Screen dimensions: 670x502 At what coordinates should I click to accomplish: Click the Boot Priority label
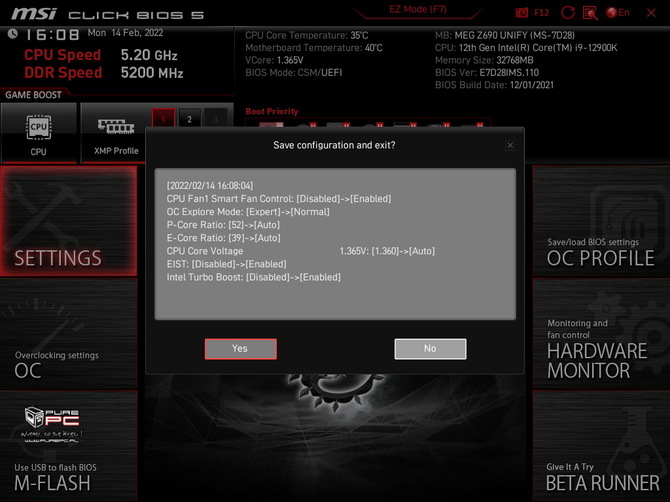pyautogui.click(x=272, y=112)
